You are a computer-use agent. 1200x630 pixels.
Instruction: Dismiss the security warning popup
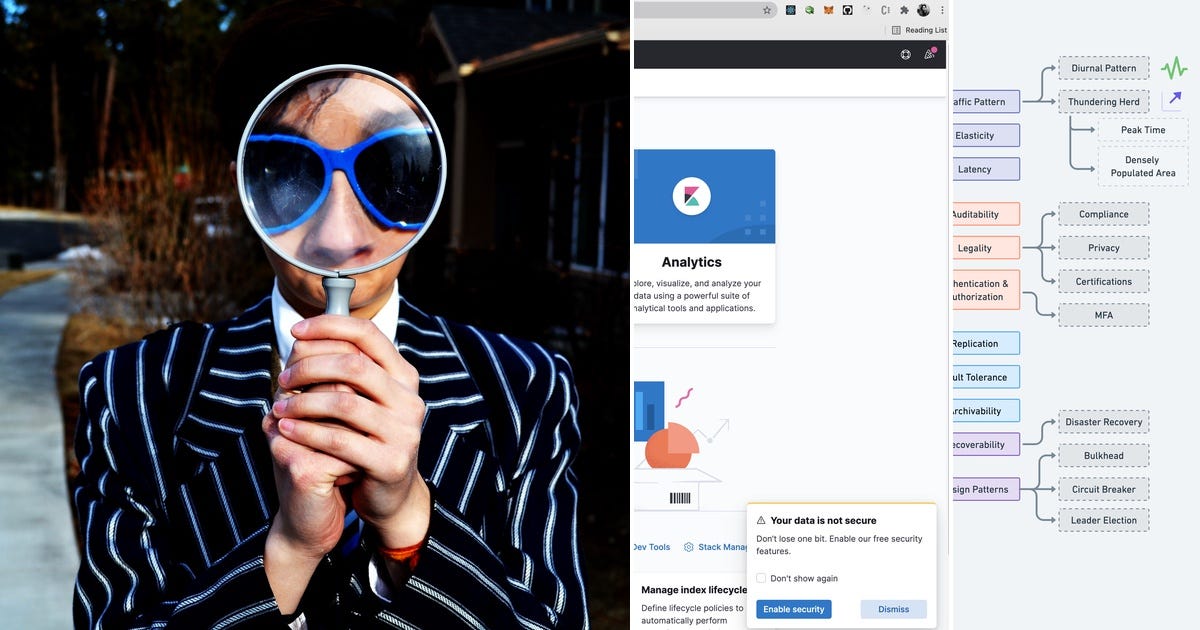tap(893, 609)
